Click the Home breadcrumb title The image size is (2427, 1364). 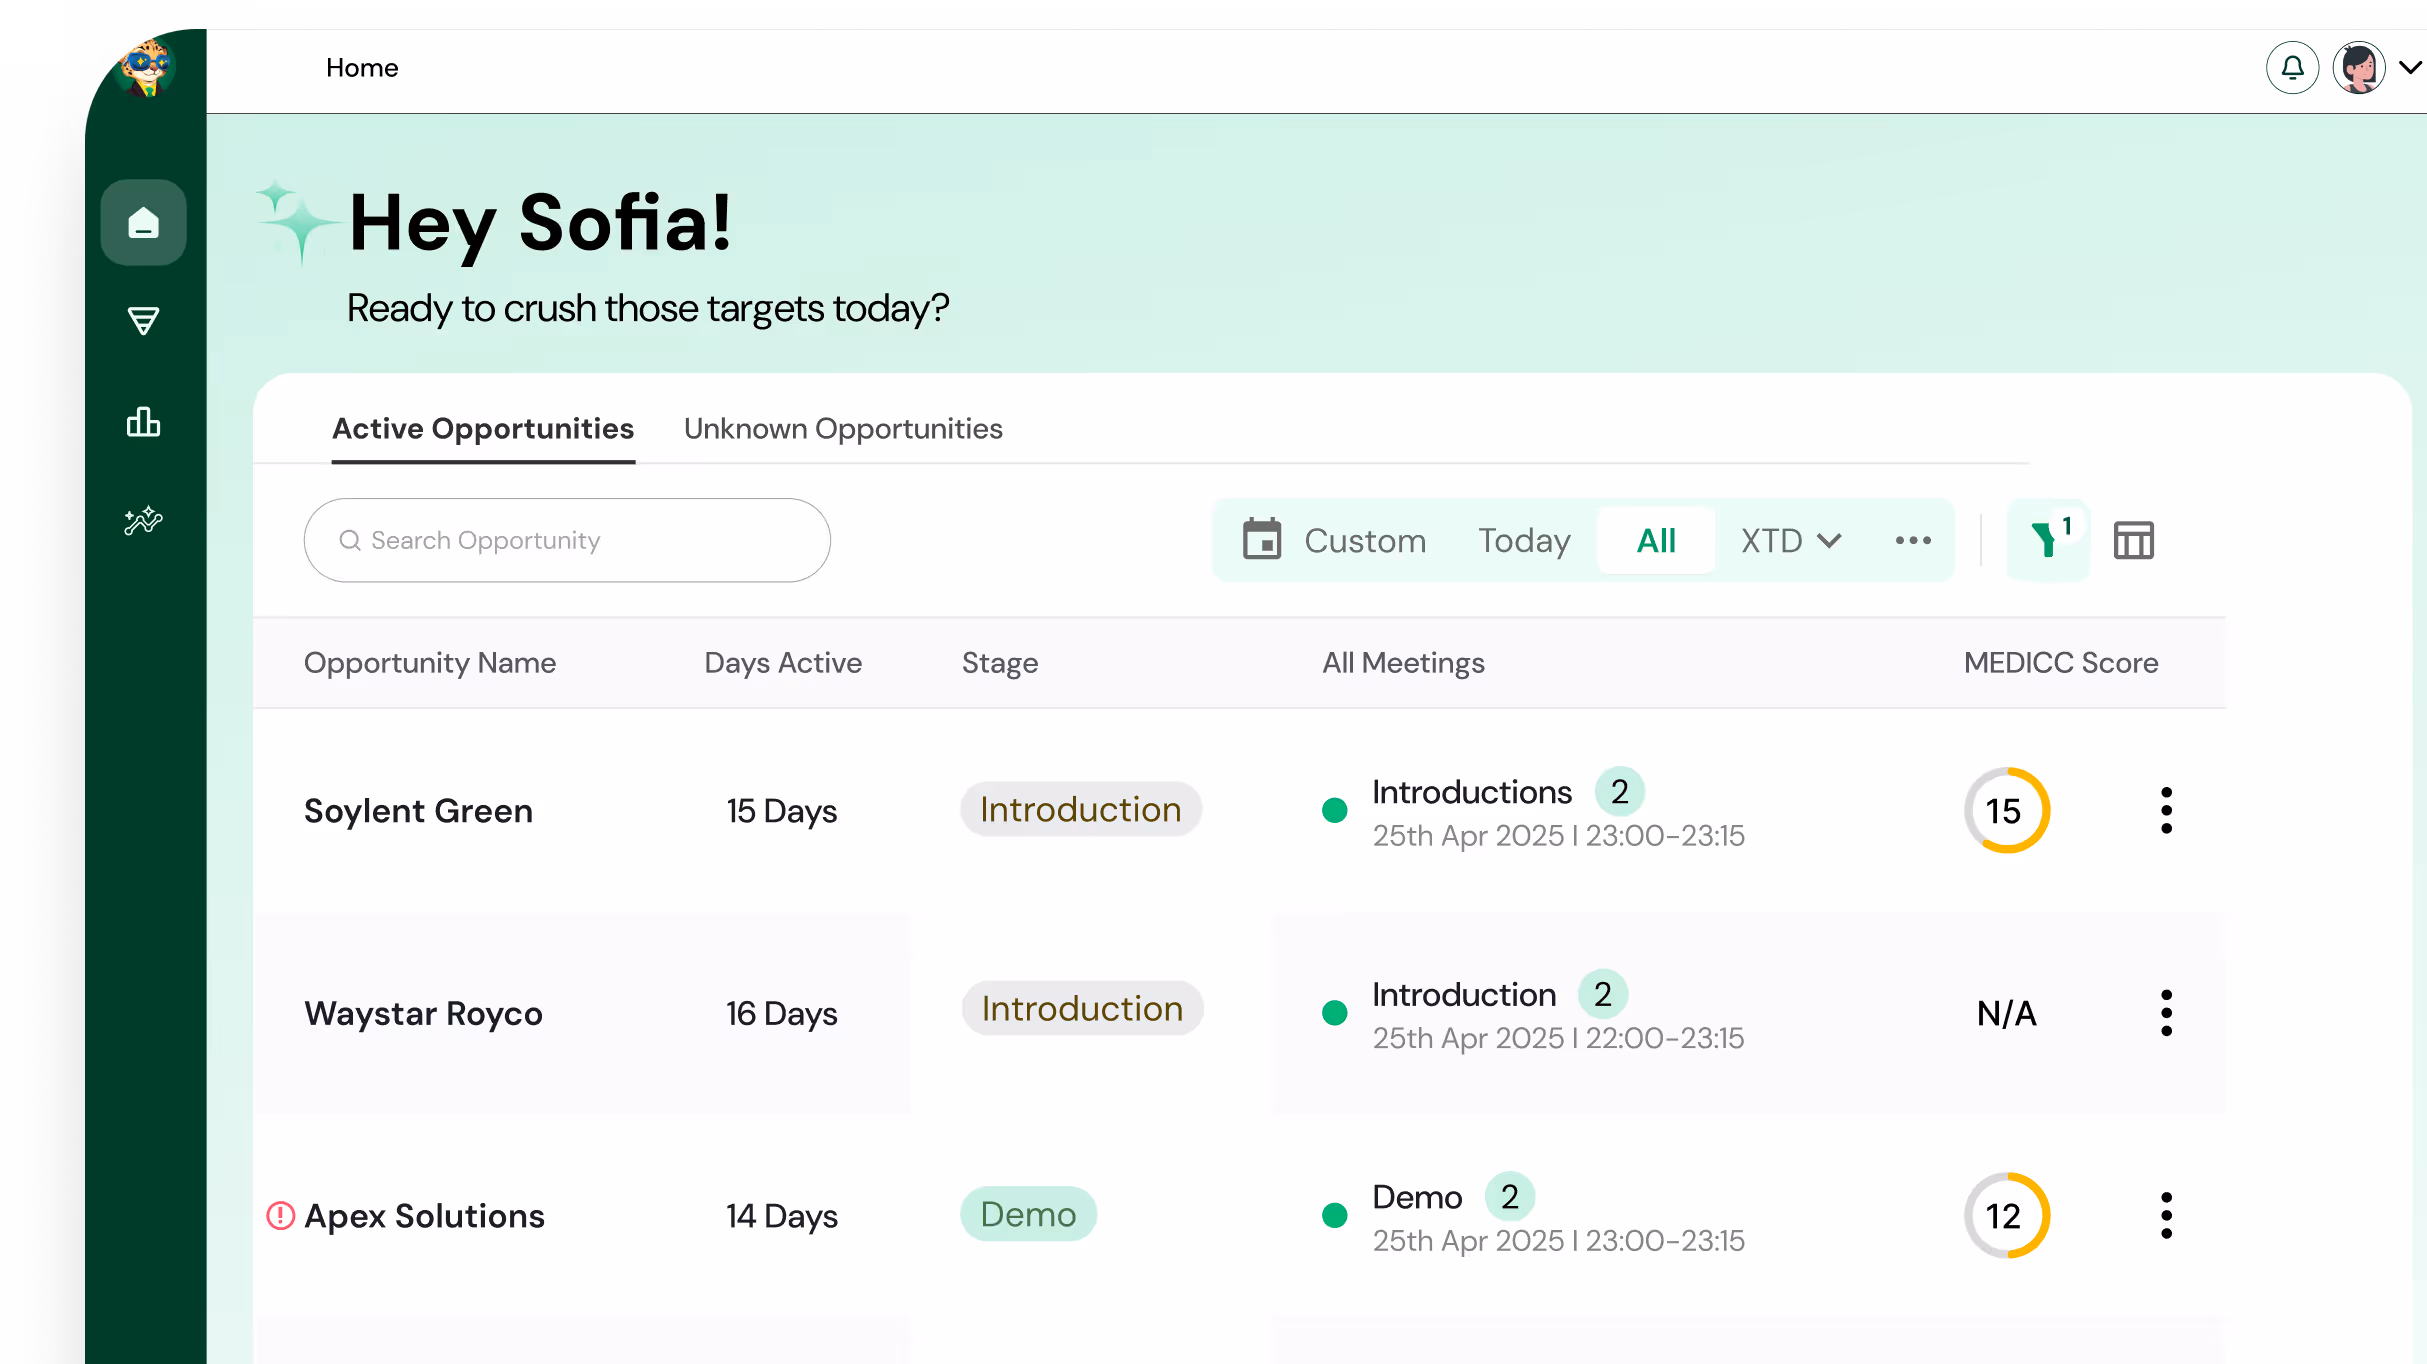click(x=362, y=68)
